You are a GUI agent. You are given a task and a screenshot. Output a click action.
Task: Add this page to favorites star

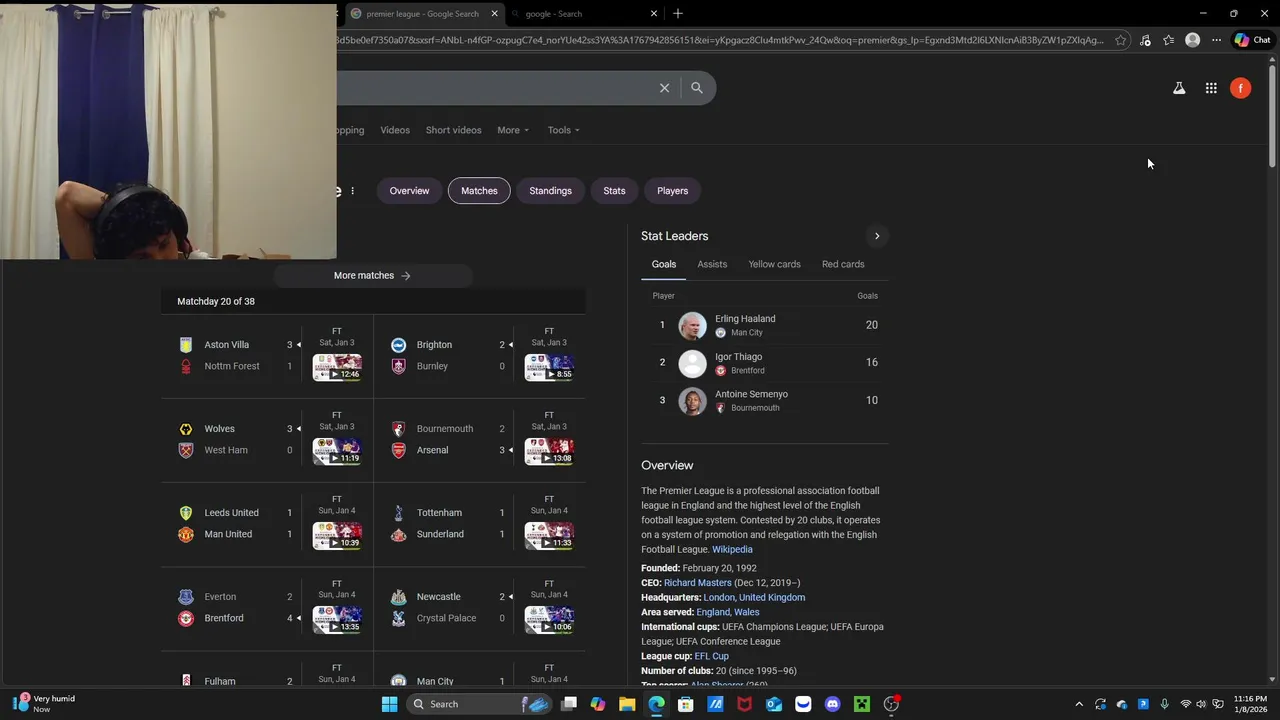1121,40
